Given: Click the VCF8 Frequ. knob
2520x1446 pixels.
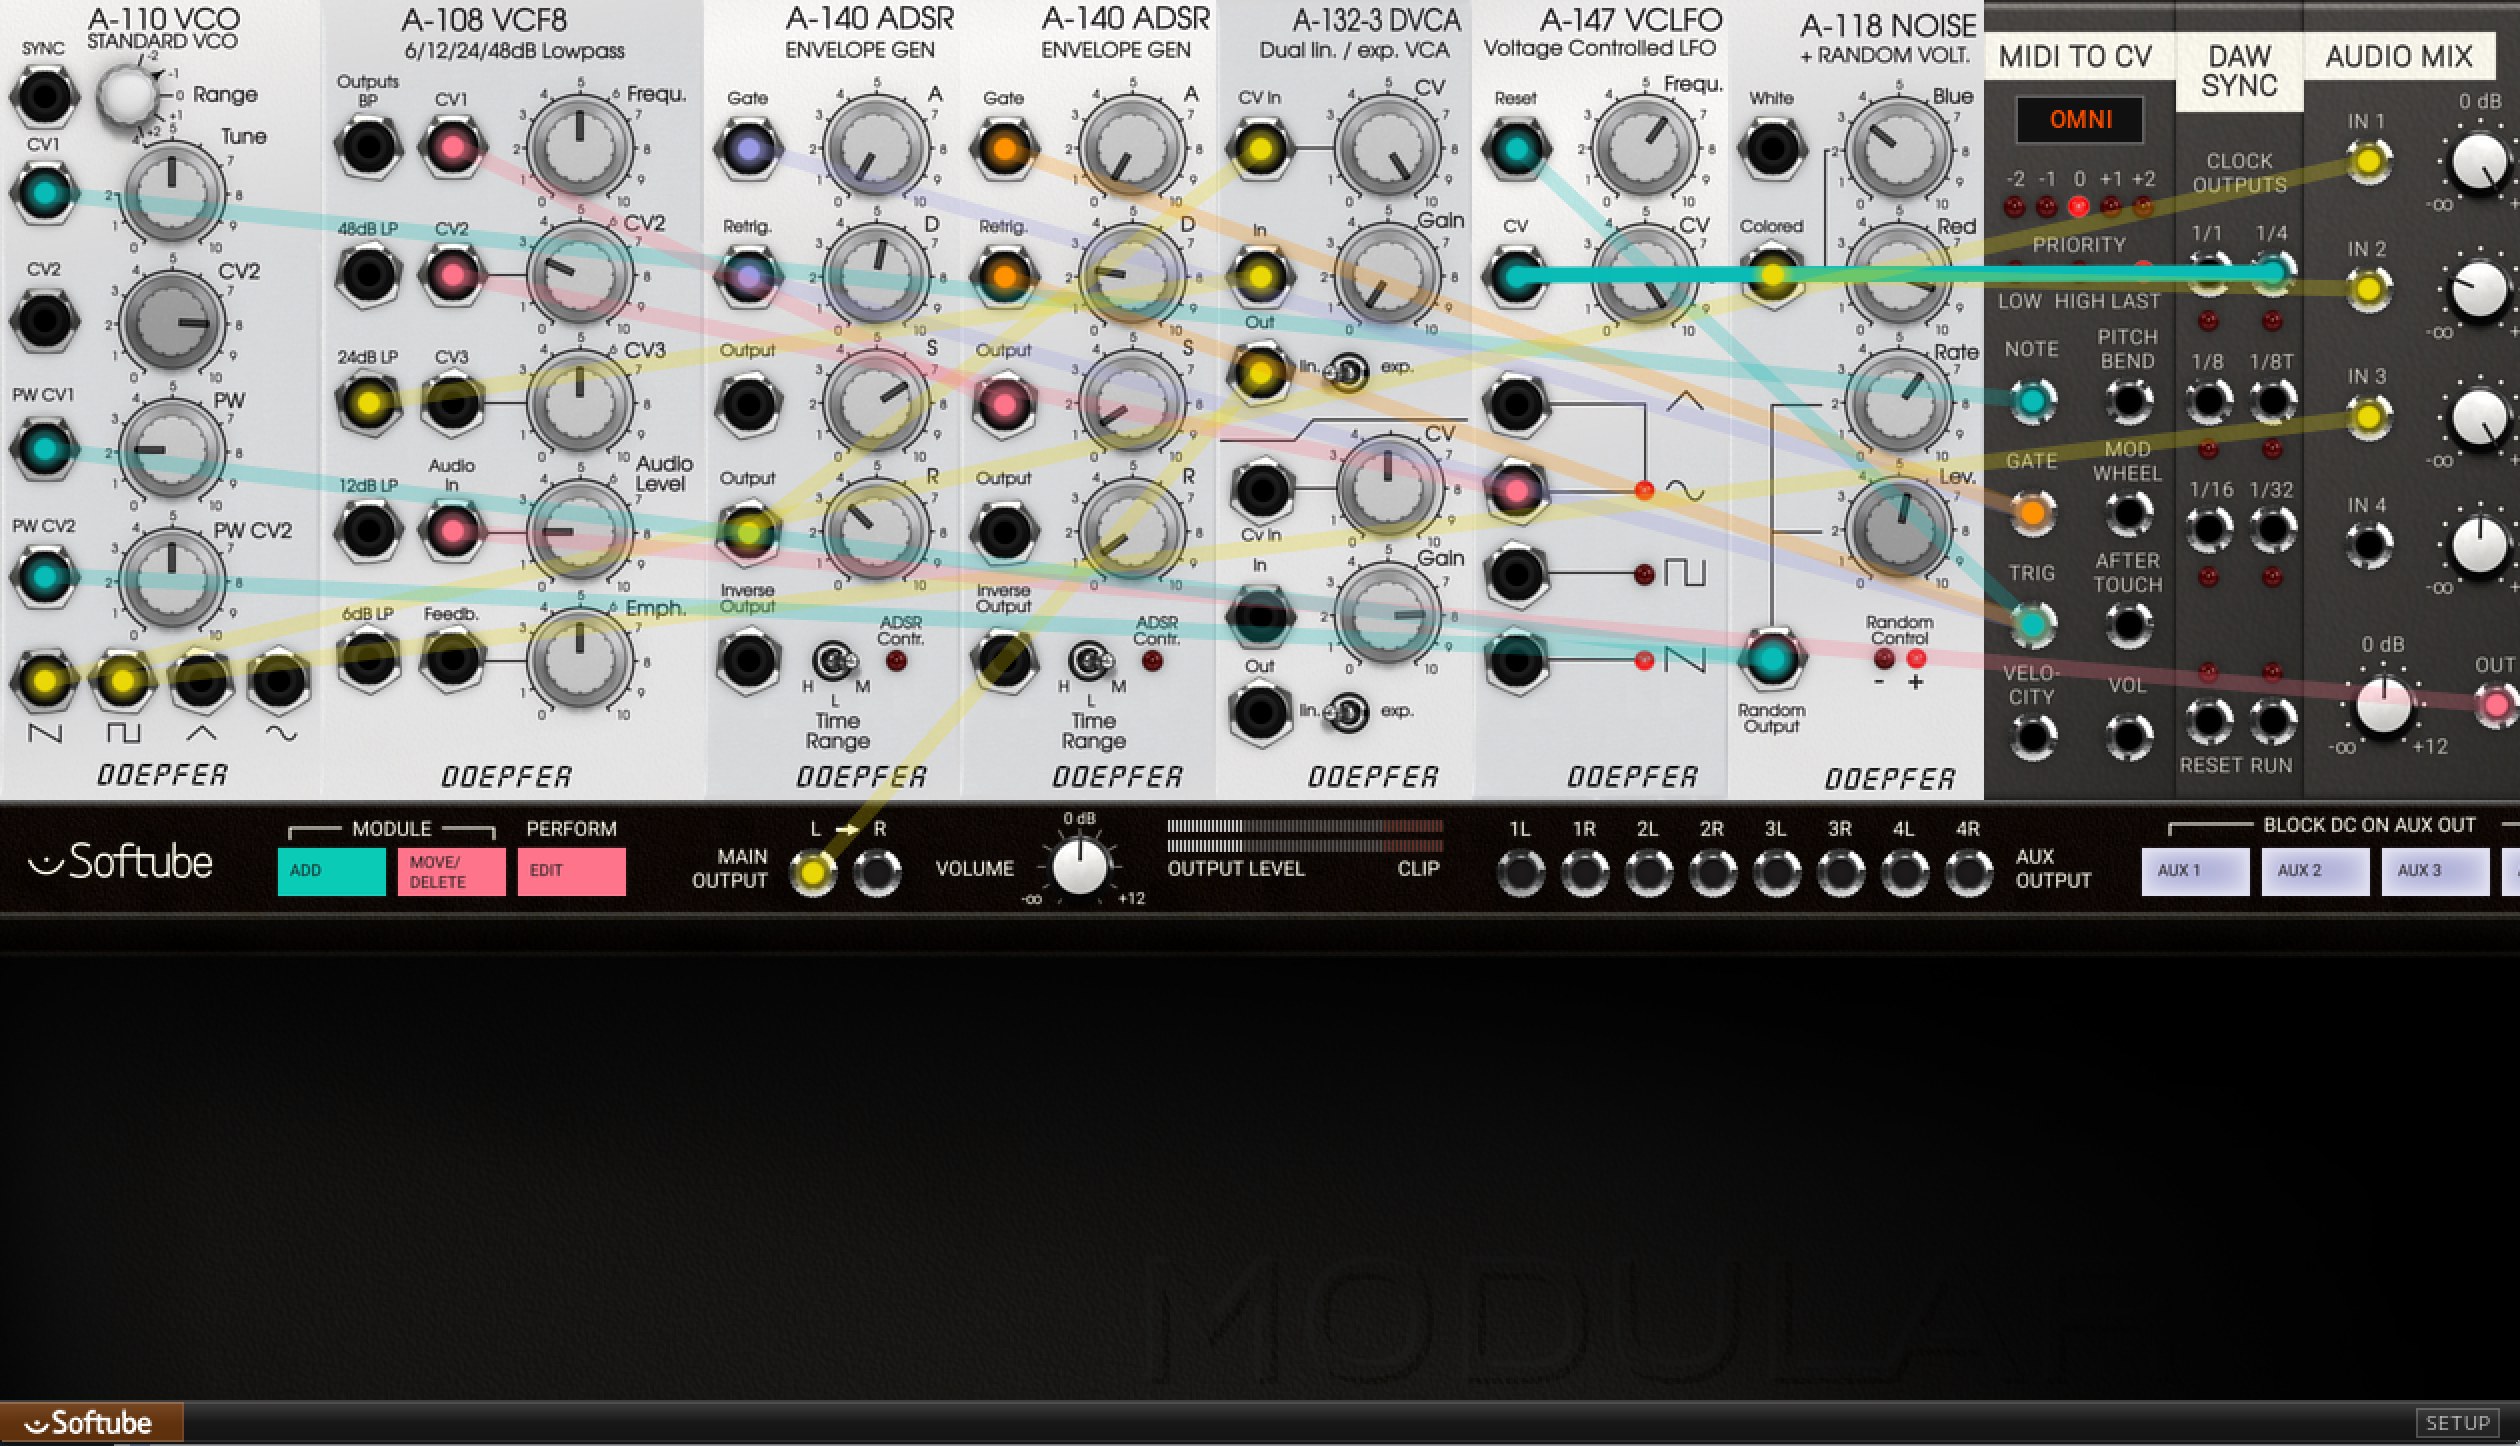Looking at the screenshot, I should (x=580, y=148).
